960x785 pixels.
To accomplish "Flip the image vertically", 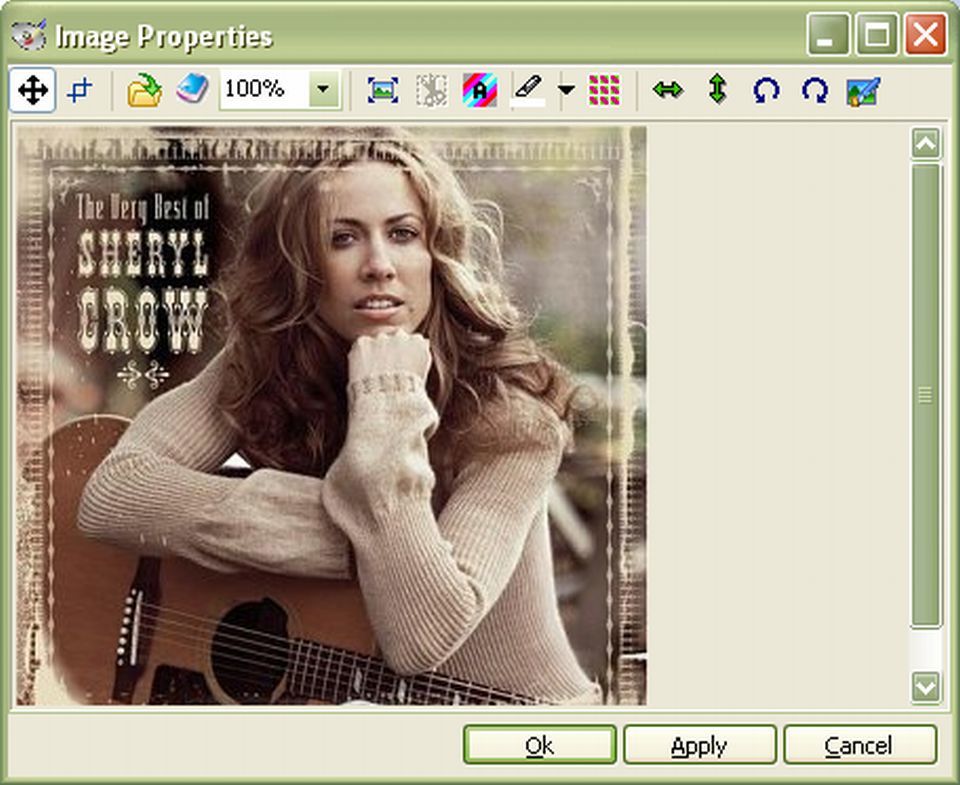I will pos(718,90).
